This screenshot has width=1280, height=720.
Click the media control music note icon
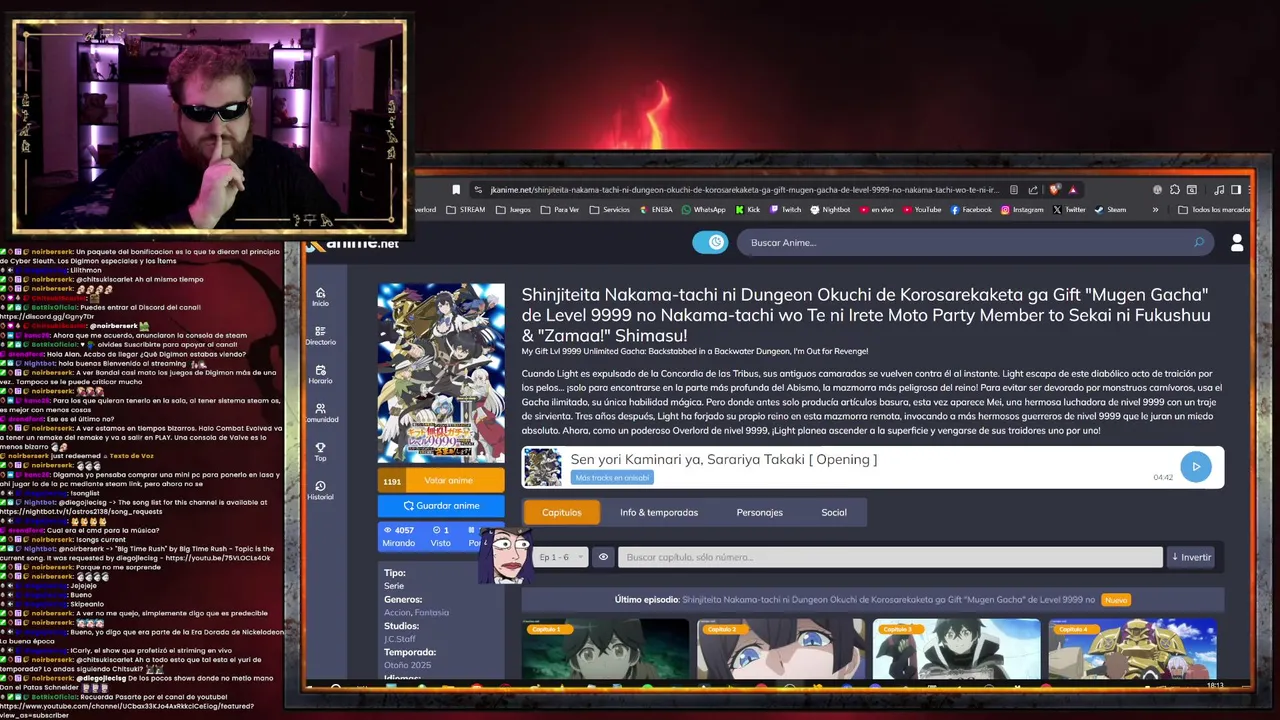coord(1219,190)
